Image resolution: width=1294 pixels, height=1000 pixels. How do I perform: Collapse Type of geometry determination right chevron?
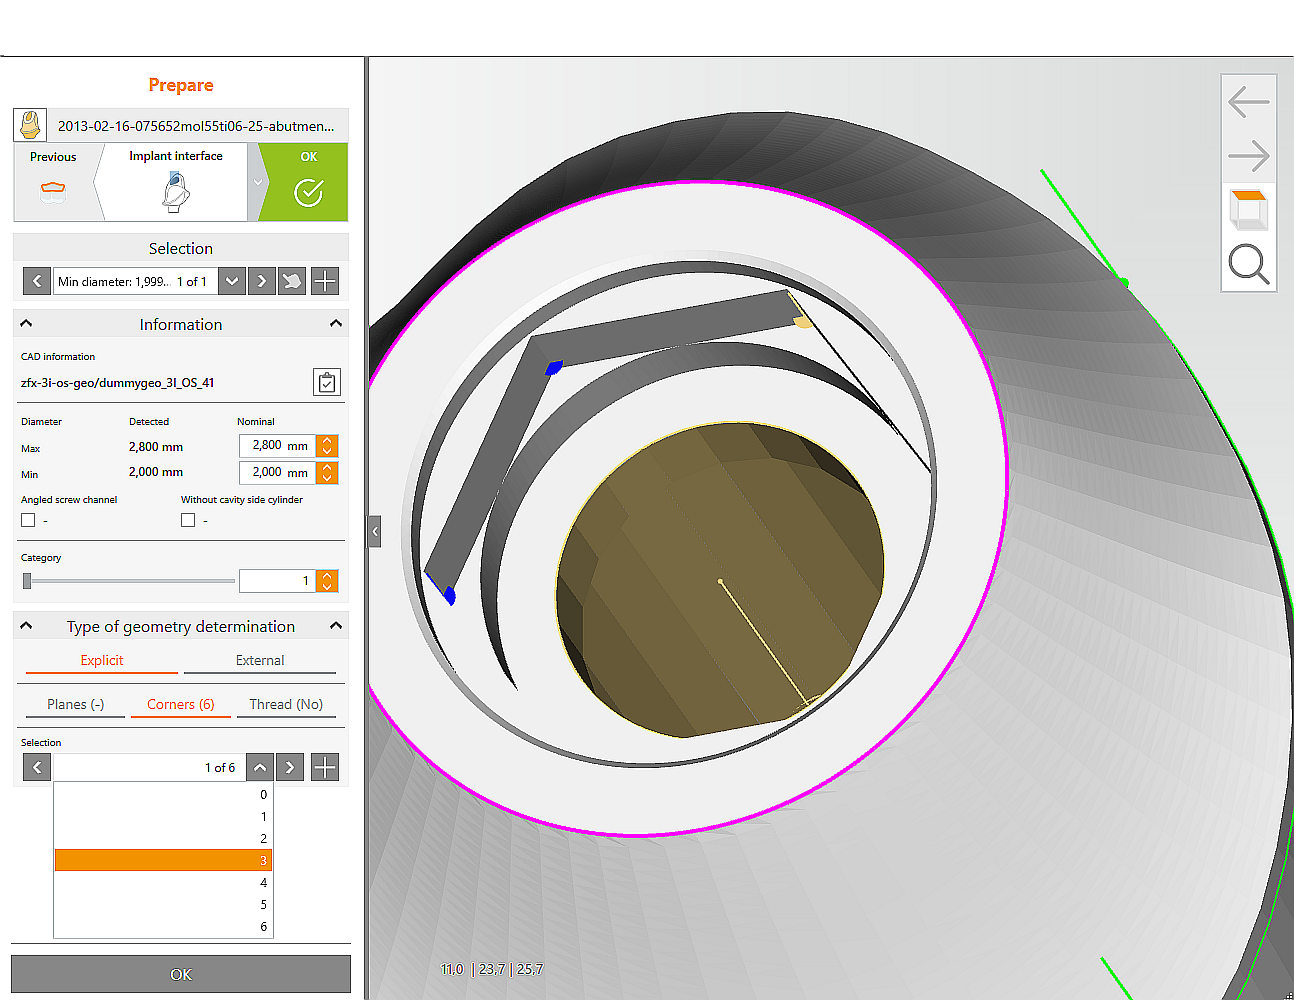click(336, 626)
